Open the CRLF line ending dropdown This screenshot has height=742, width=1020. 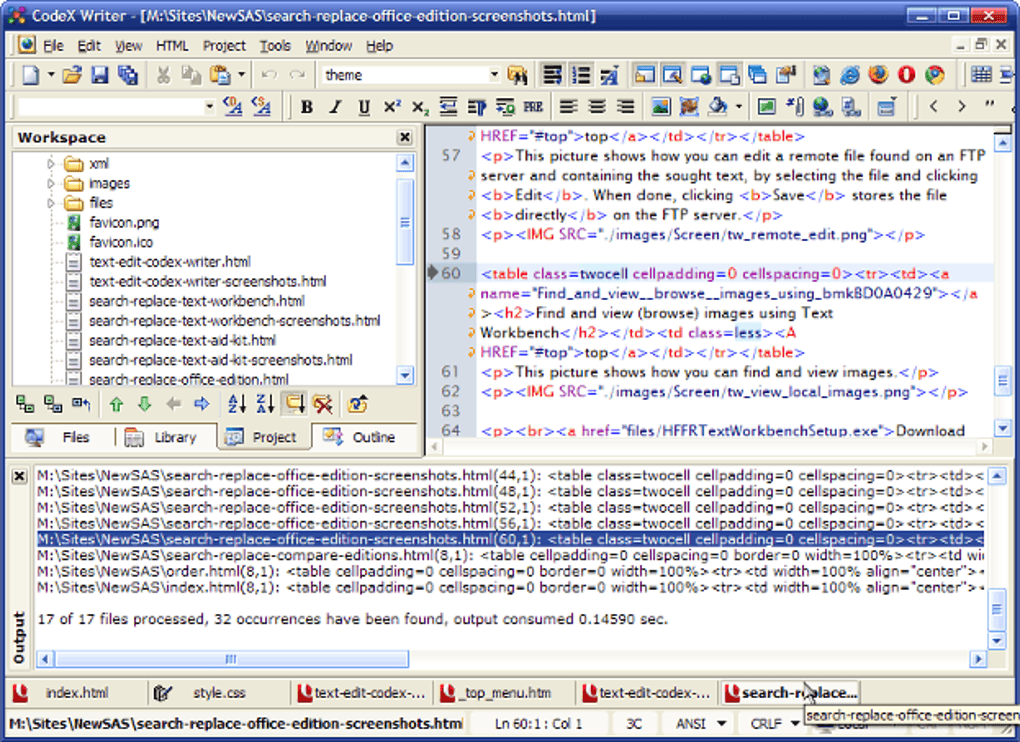pyautogui.click(x=795, y=723)
